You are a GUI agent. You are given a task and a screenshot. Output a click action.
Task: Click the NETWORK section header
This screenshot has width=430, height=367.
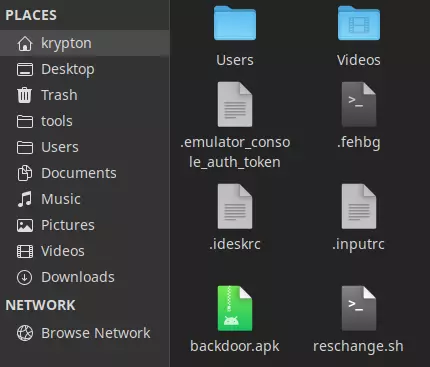[40, 305]
